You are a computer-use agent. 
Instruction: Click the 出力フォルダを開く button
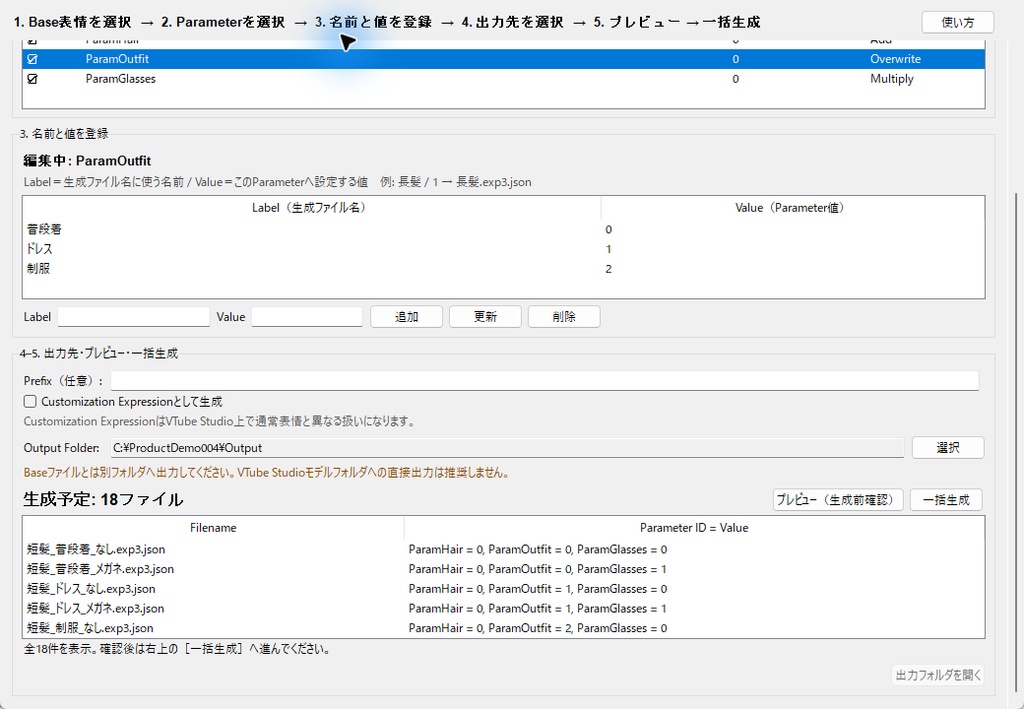[x=938, y=675]
